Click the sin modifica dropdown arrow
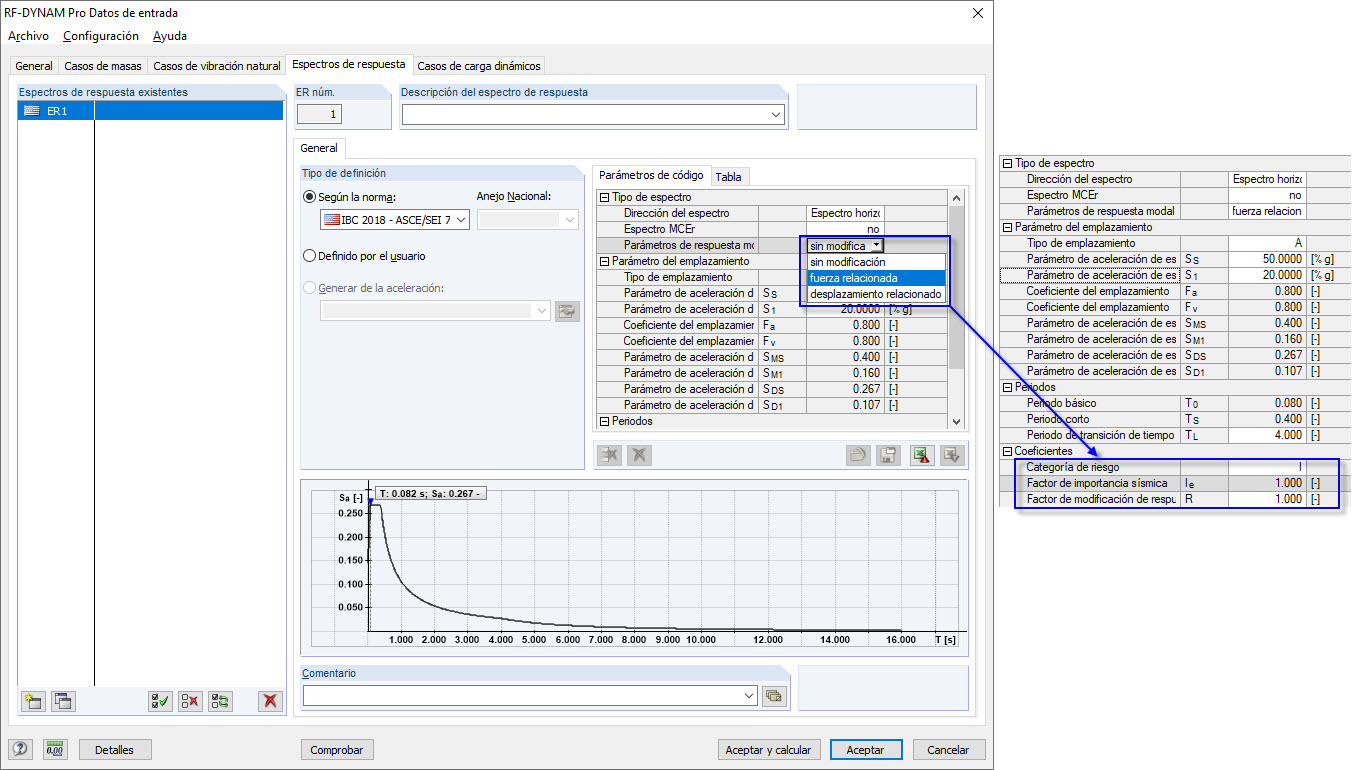This screenshot has width=1353, height=770. [876, 245]
